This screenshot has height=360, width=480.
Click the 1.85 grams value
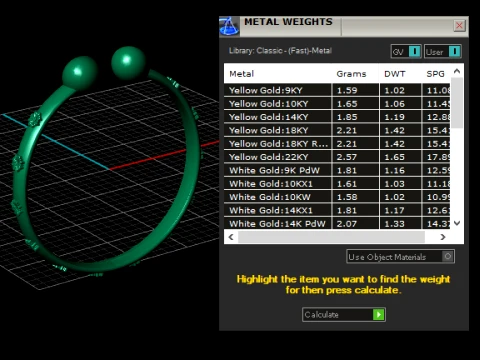[x=347, y=117]
